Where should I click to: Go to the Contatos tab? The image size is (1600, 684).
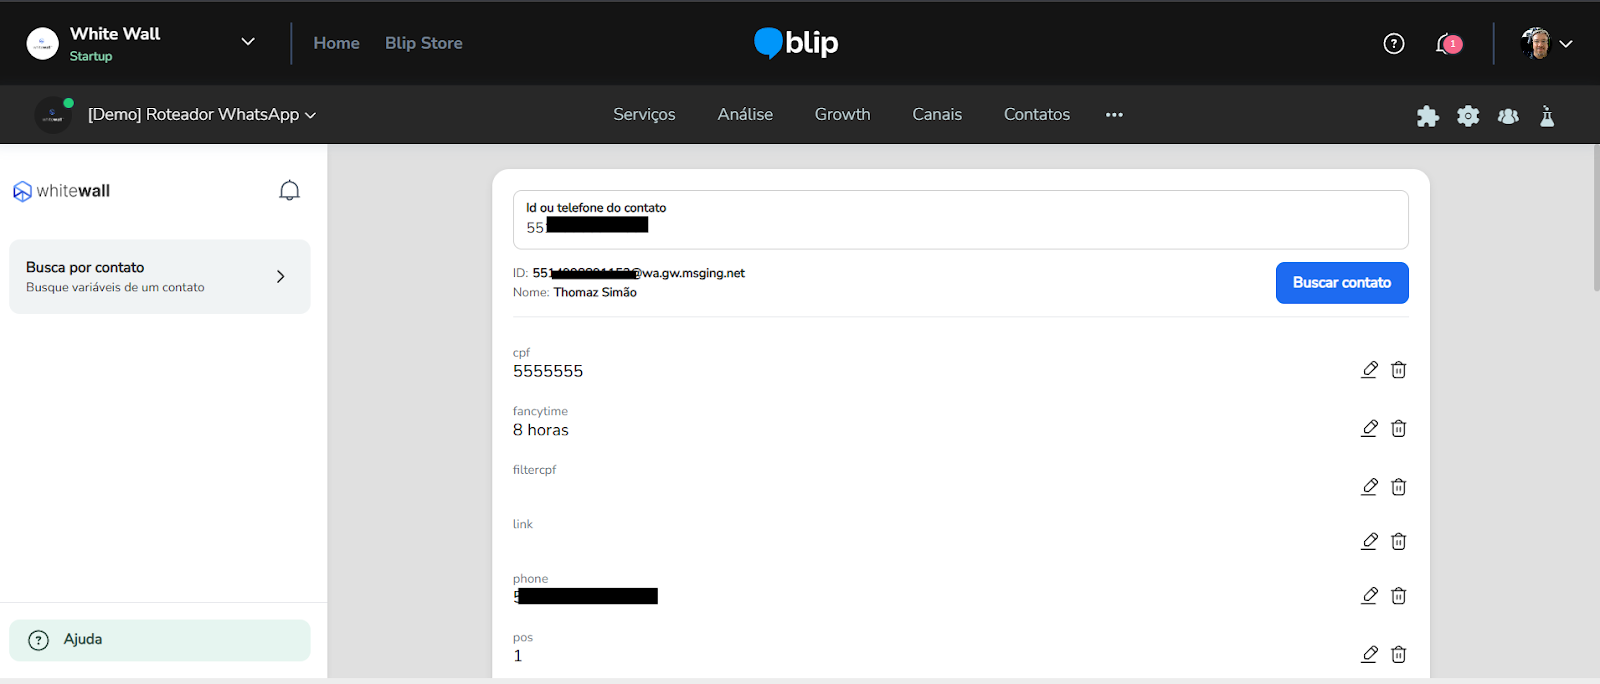(x=1036, y=115)
